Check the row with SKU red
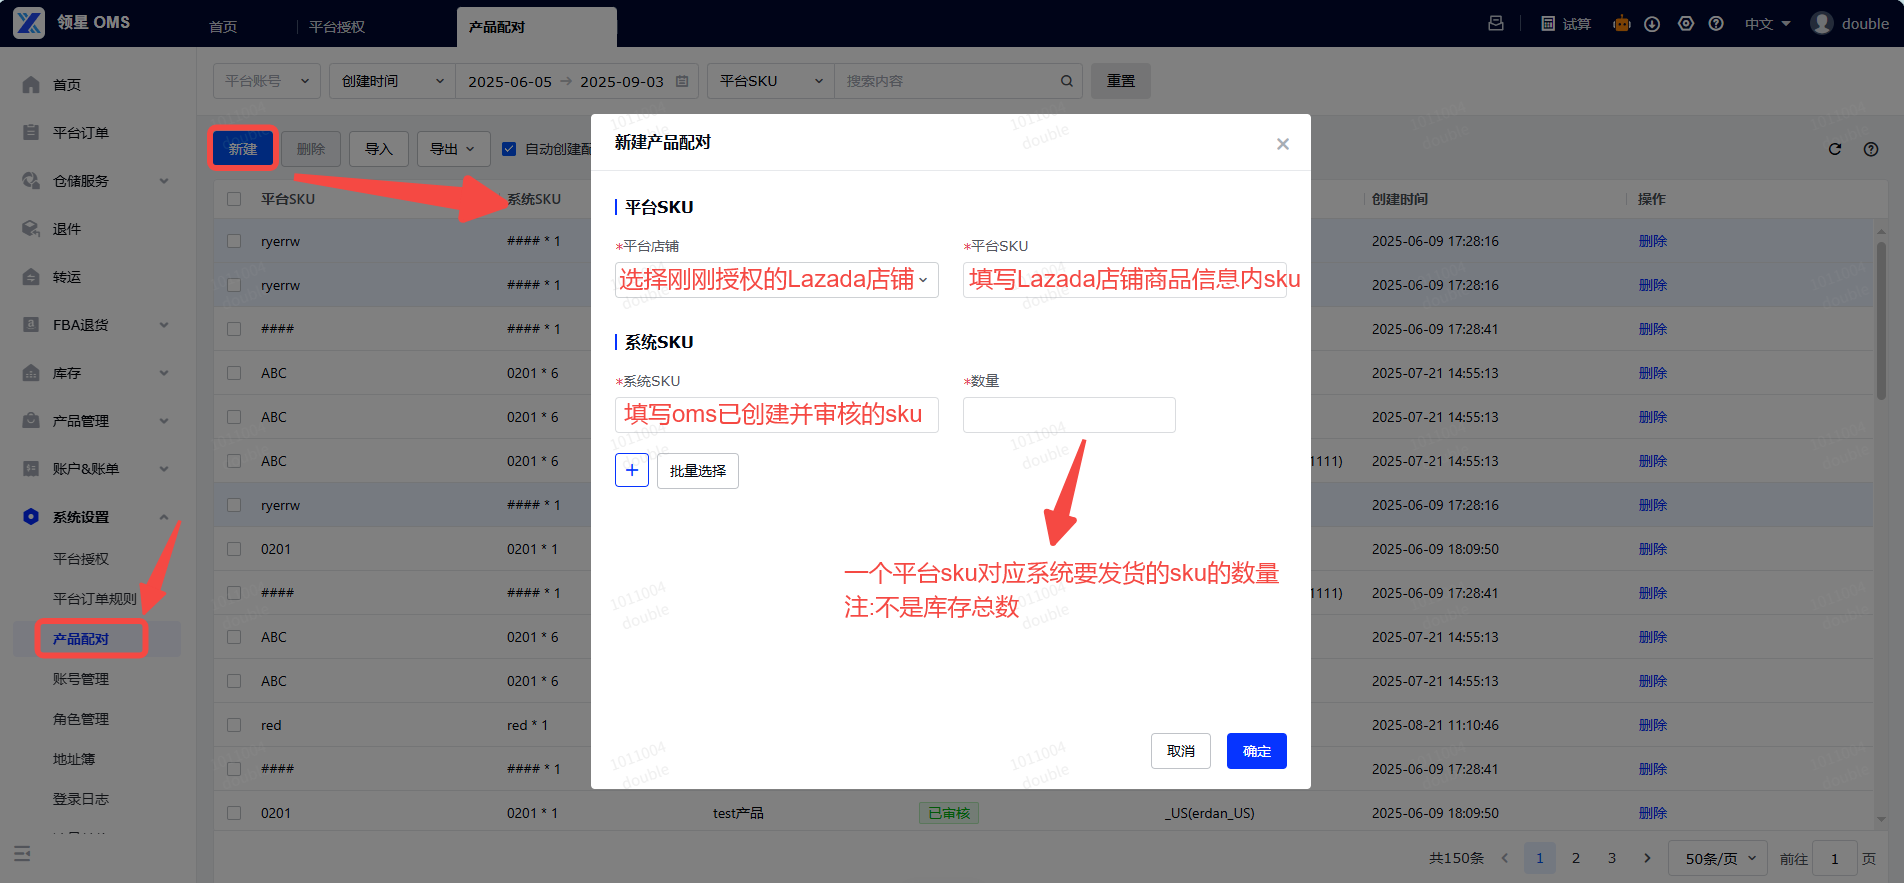 234,725
